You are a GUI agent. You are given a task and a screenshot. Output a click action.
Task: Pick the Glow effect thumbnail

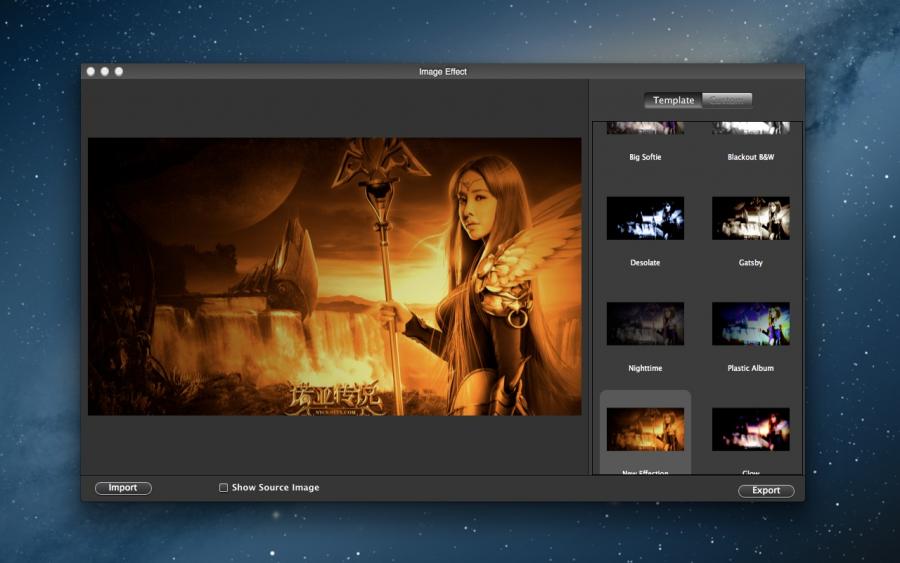(751, 429)
